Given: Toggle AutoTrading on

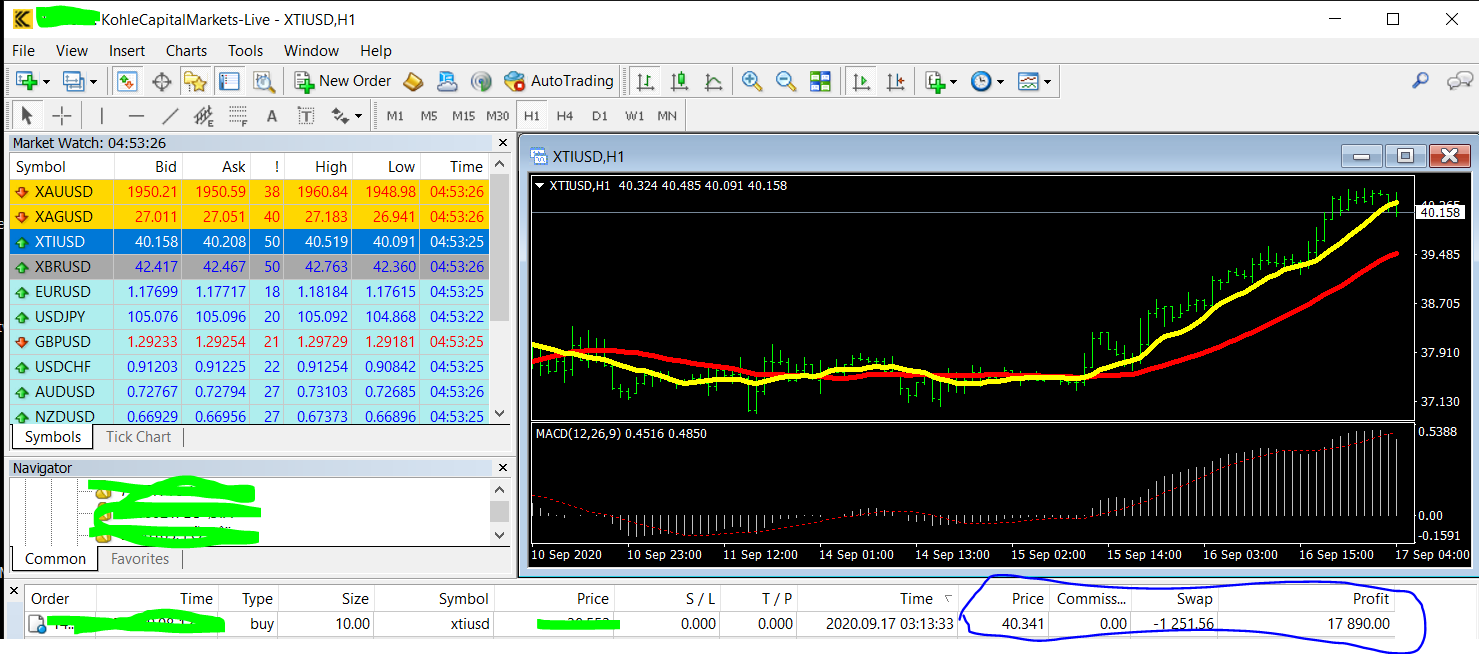Looking at the screenshot, I should [559, 81].
